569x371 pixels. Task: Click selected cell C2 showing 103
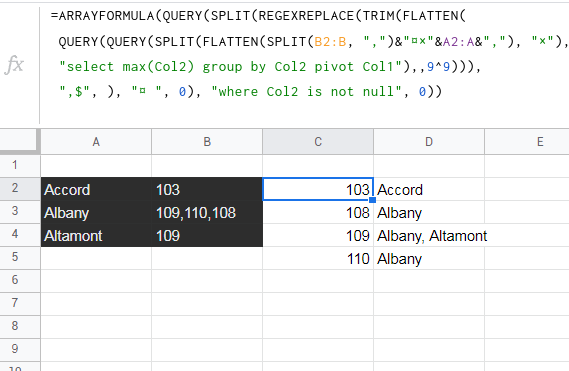318,189
